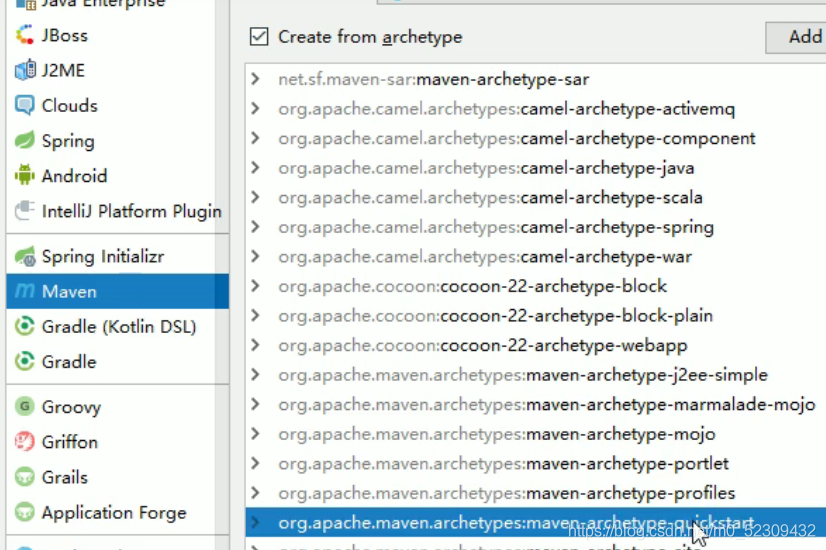Select maven-archetype-j2ee-simple archetype
This screenshot has height=550, width=826.
(x=536, y=375)
